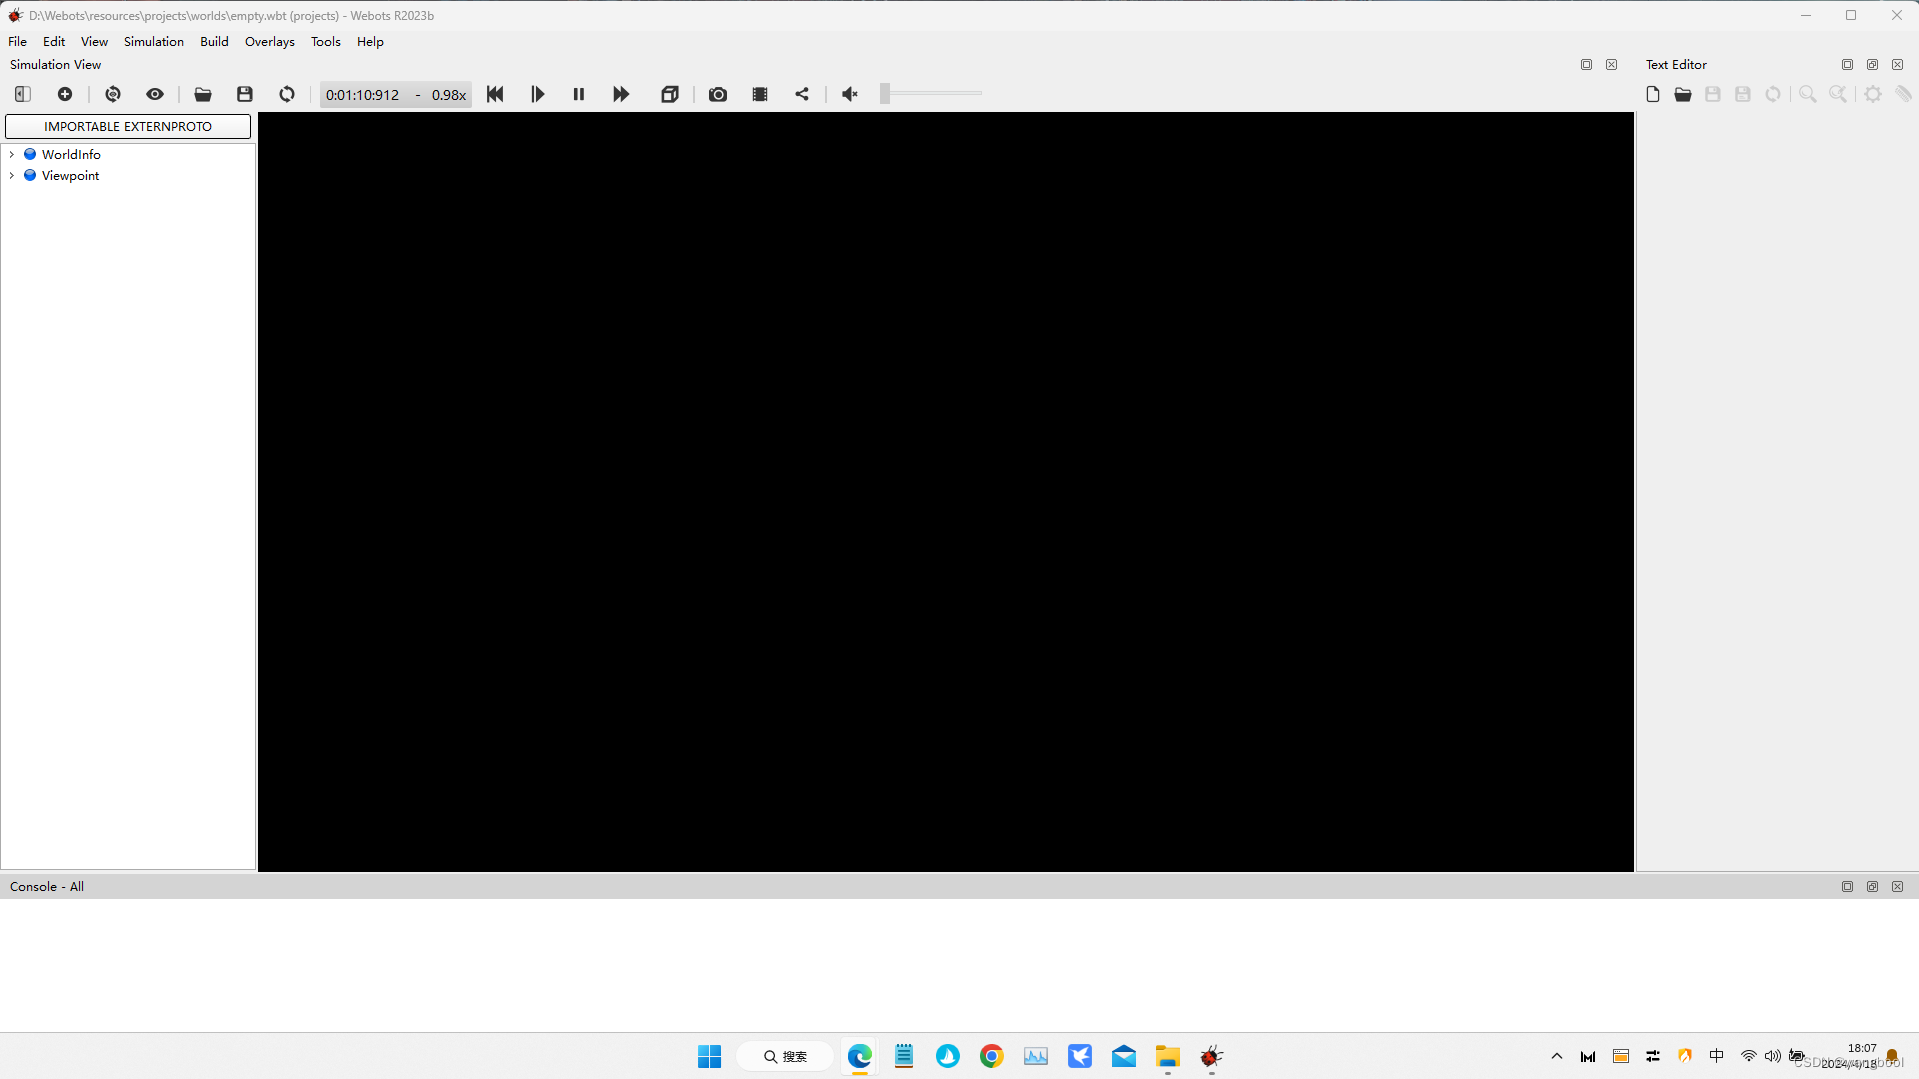Toggle the scene tree side panel
Viewport: 1919px width, 1079px height.
tap(22, 94)
